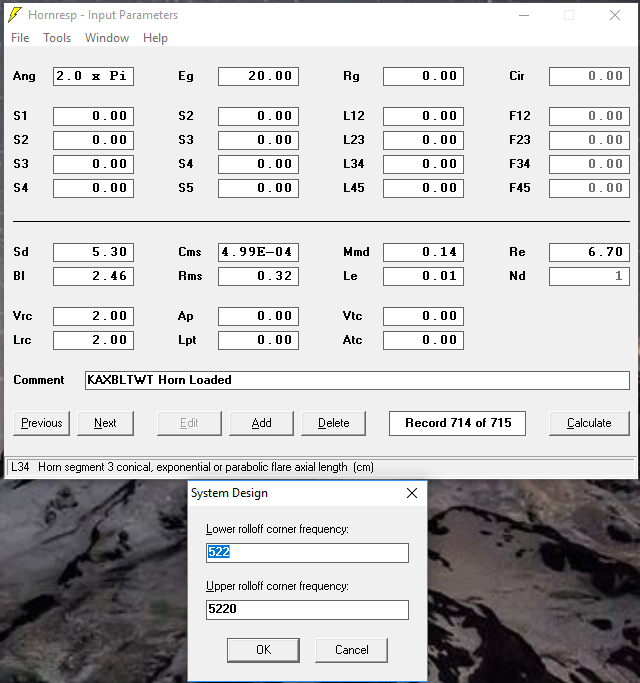This screenshot has height=683, width=640.
Task: Close the System Design dialog
Action: pos(412,493)
